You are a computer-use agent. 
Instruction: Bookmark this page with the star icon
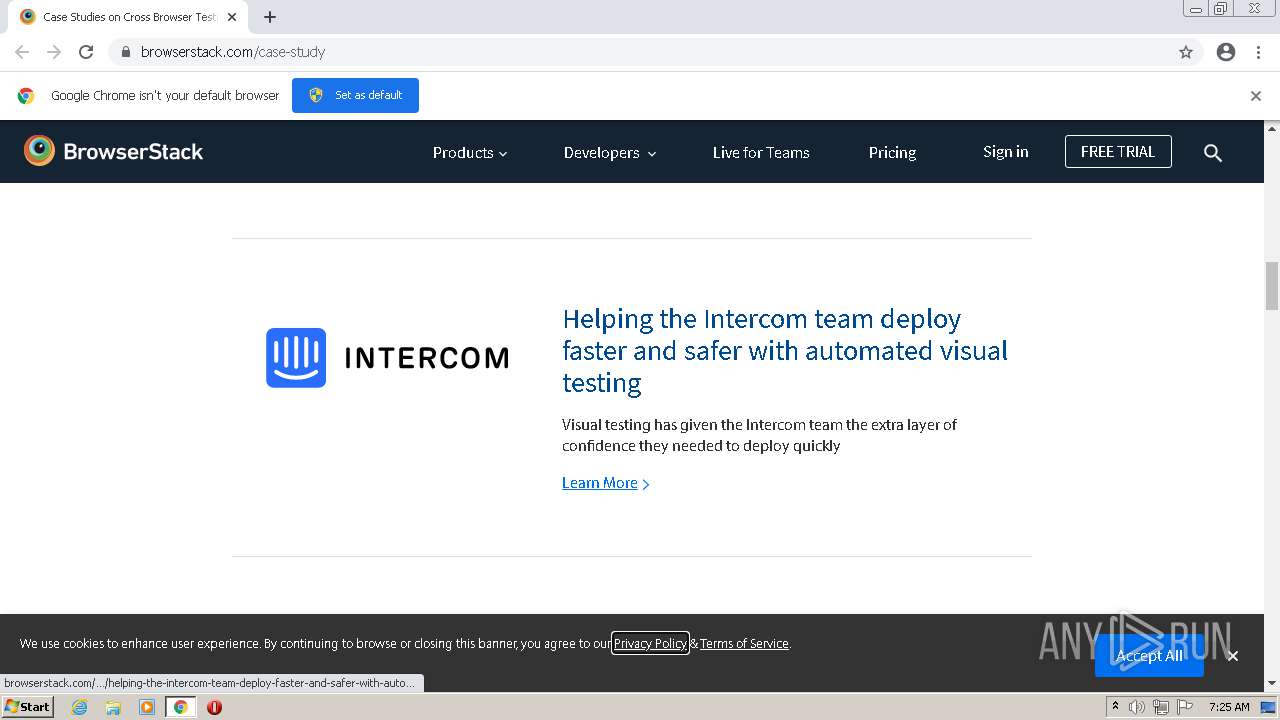point(1186,52)
